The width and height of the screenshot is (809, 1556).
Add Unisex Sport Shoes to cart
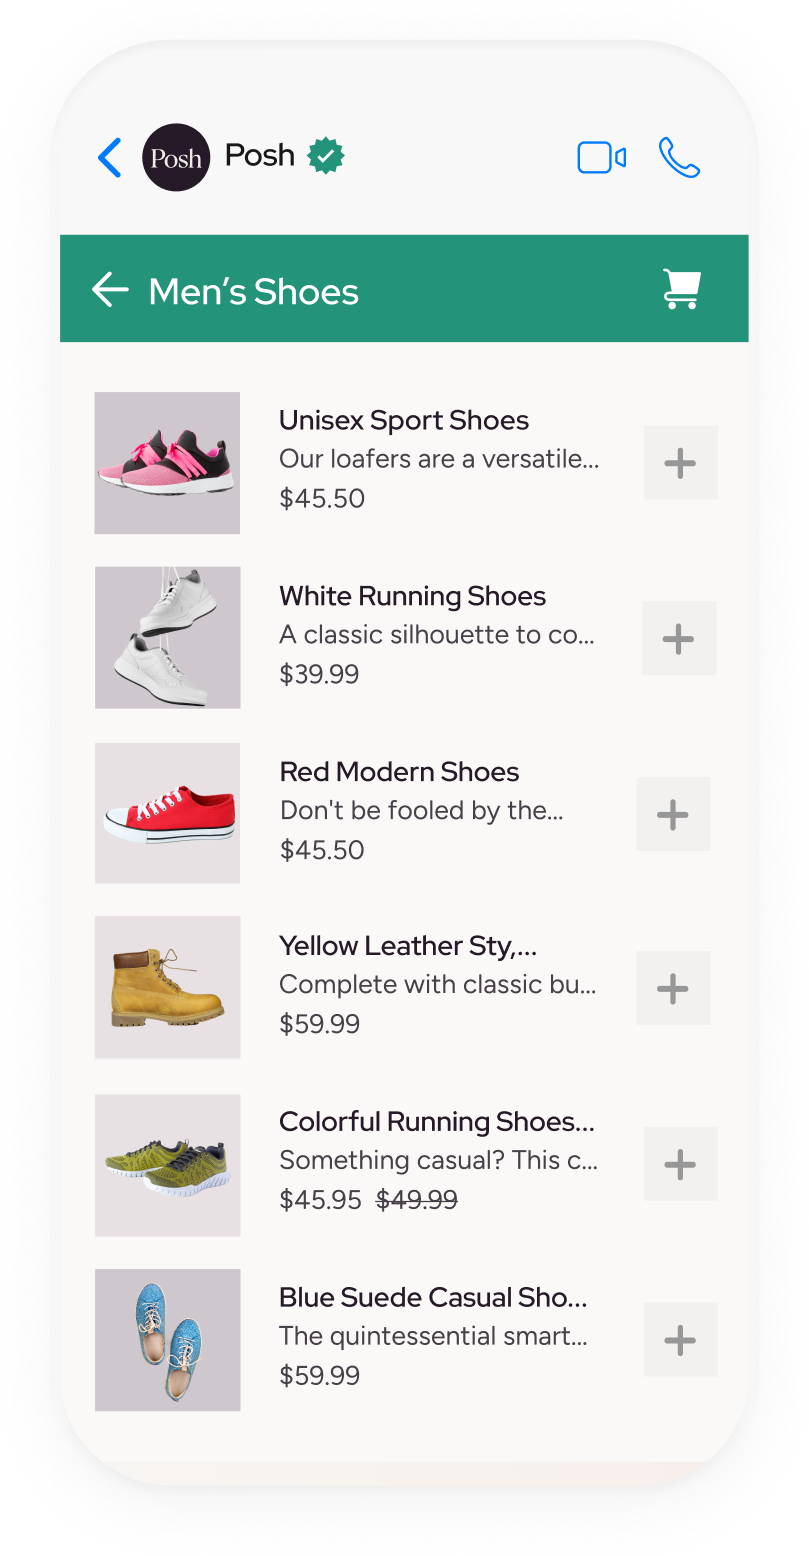point(680,462)
